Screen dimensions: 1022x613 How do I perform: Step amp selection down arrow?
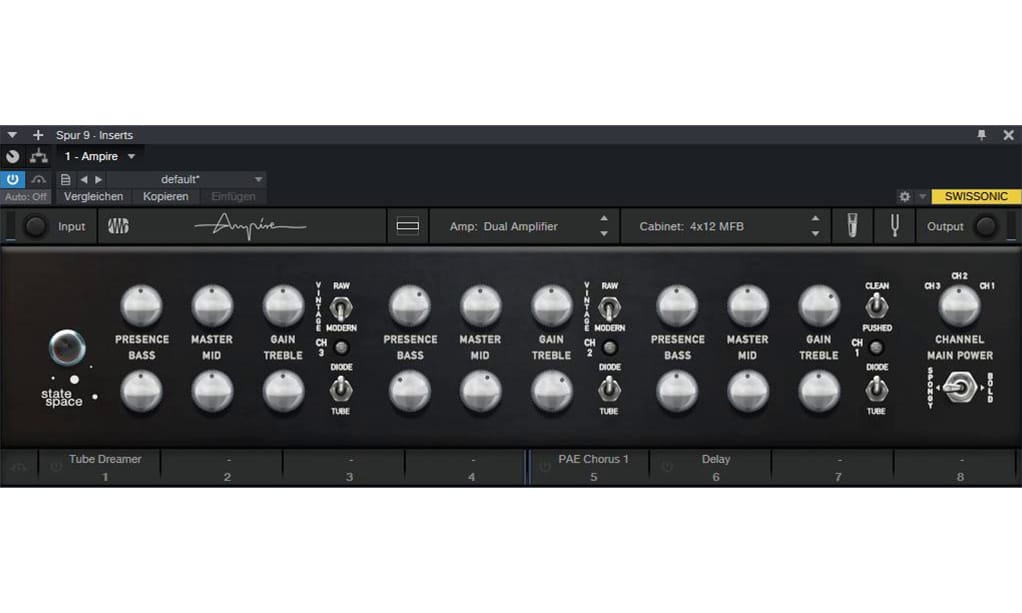604,233
